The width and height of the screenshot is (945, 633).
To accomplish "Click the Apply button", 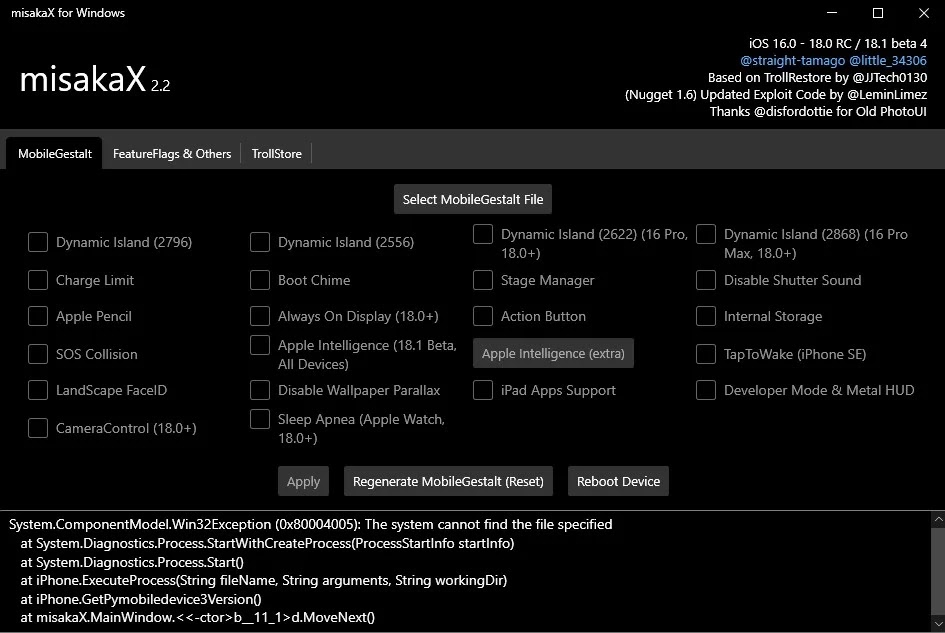I will click(303, 481).
